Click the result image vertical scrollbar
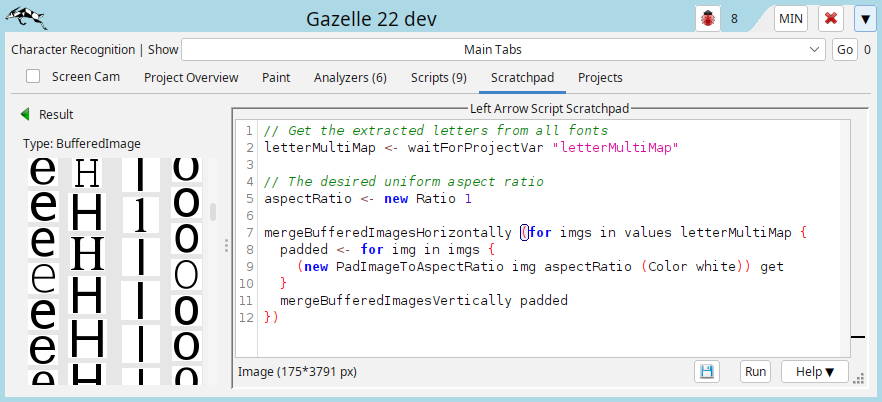 click(212, 213)
